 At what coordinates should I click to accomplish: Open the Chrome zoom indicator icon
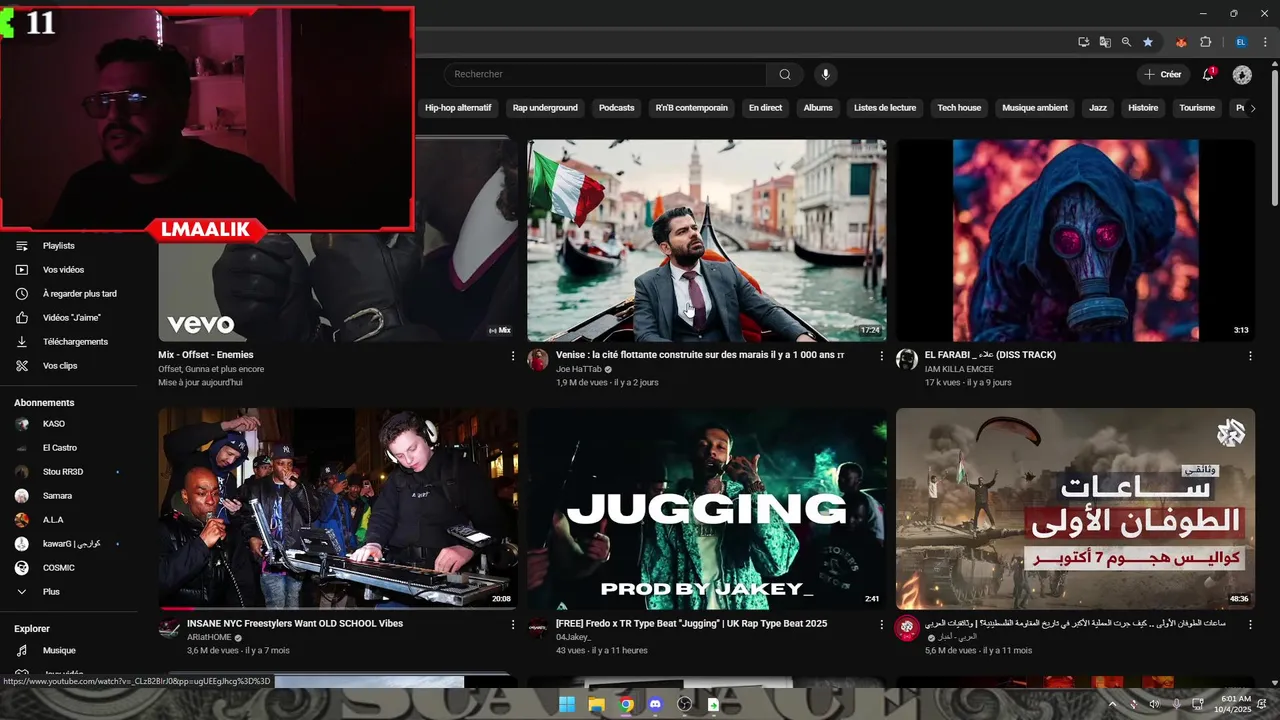(1126, 42)
